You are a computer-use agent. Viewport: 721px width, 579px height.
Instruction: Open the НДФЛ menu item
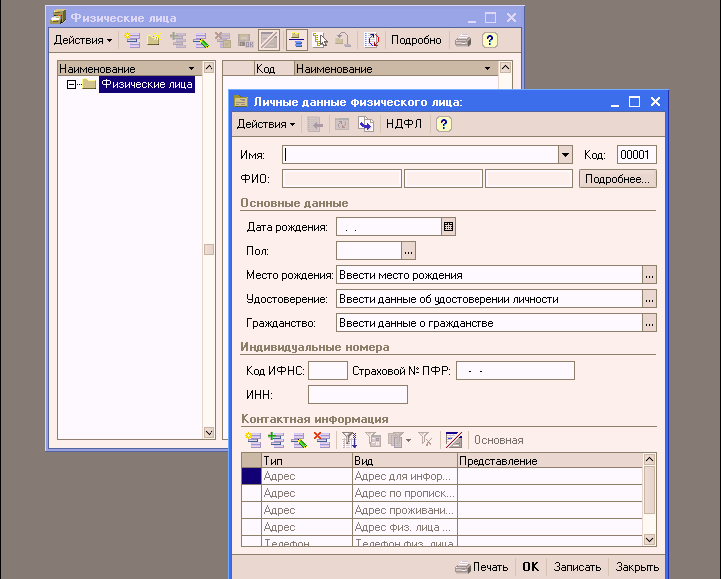coord(403,124)
